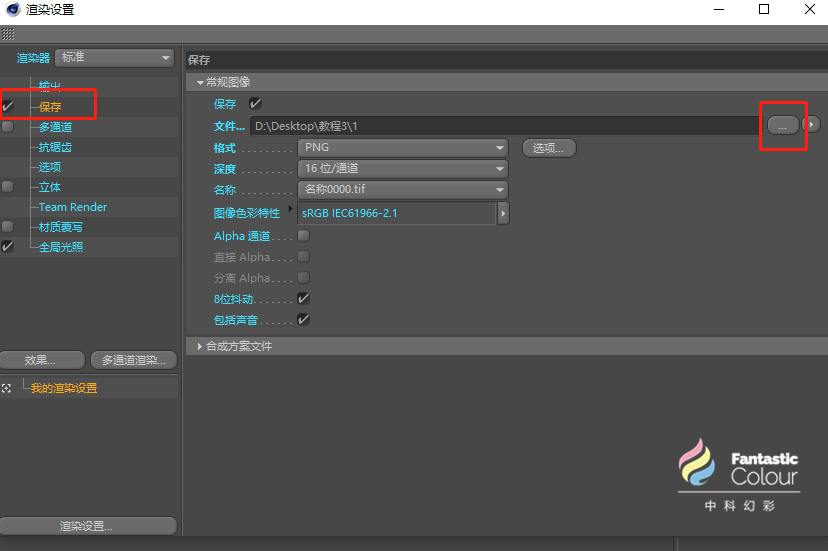Select 保存 in the settings tree
Viewport: 828px width, 551px height.
(50, 107)
